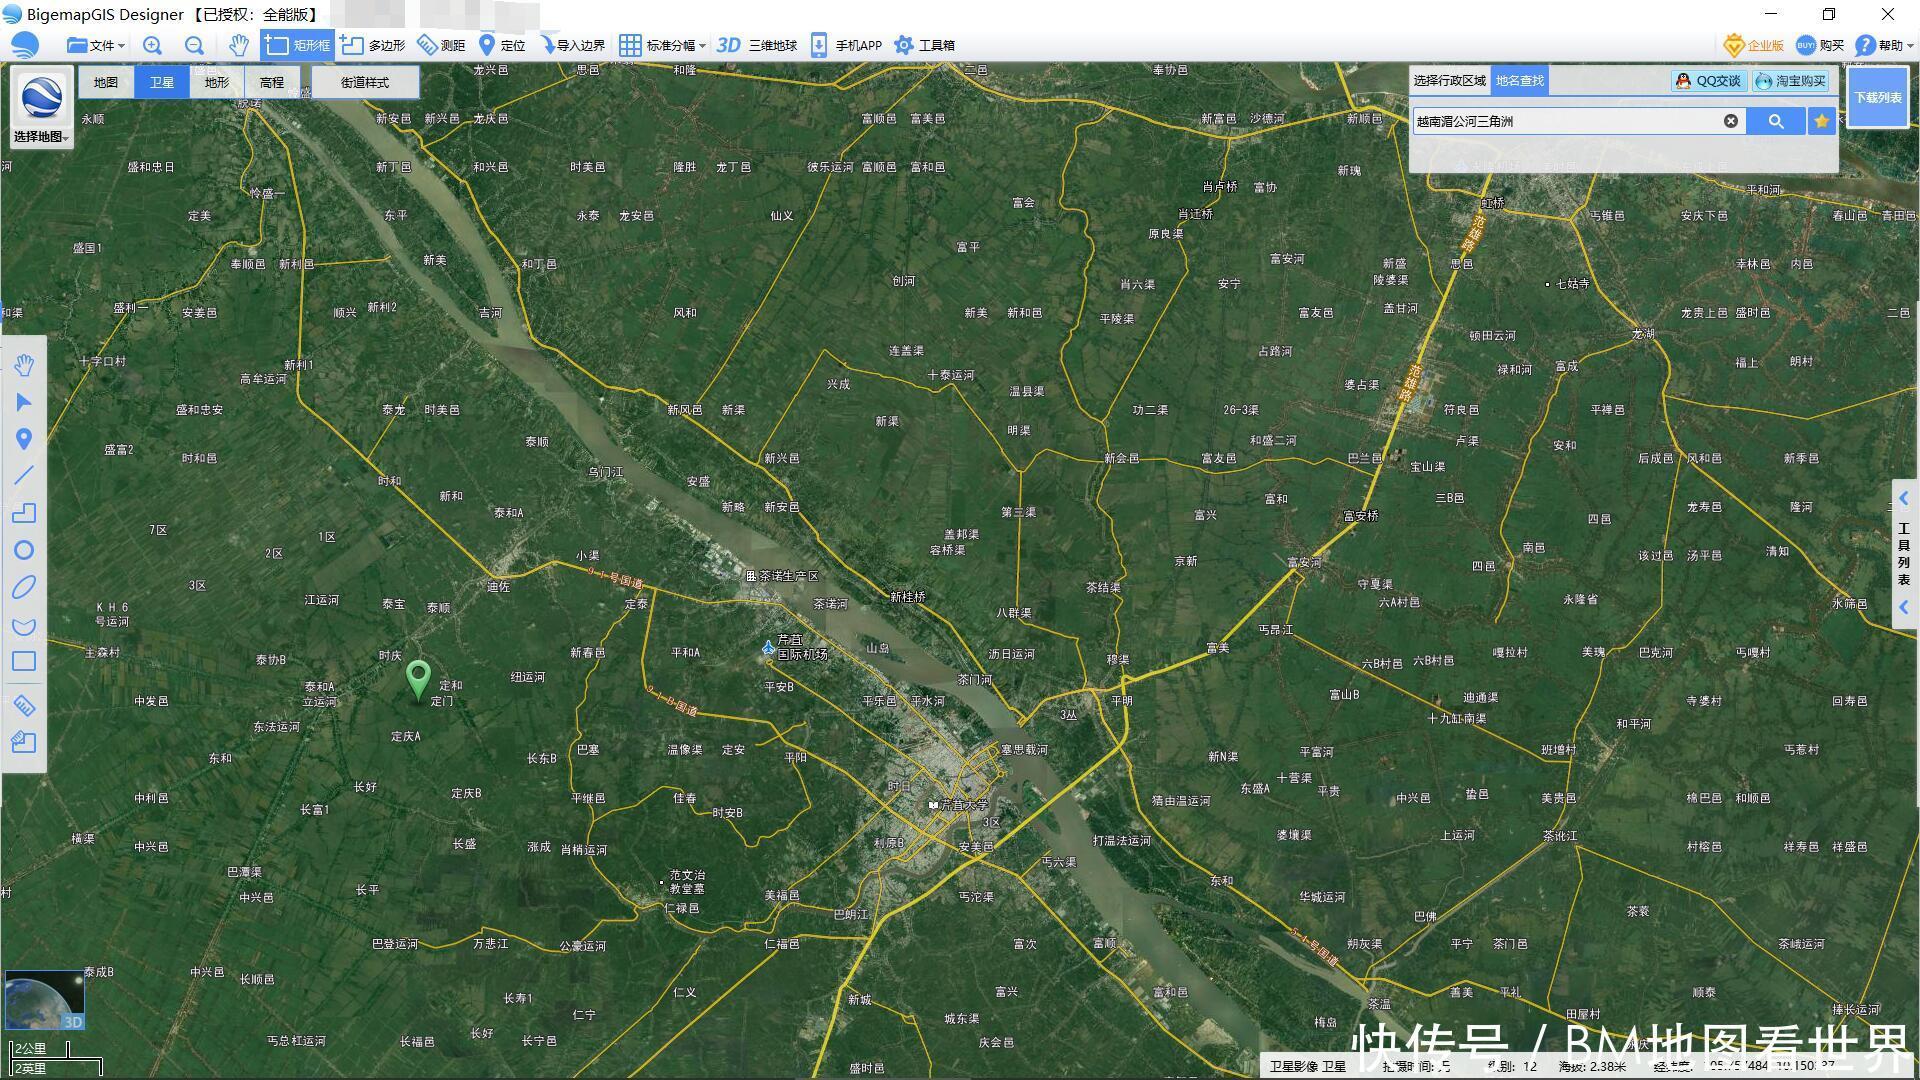Image resolution: width=1920 pixels, height=1080 pixels.
Task: Select the ruler measure tool in sidebar
Action: tap(24, 706)
